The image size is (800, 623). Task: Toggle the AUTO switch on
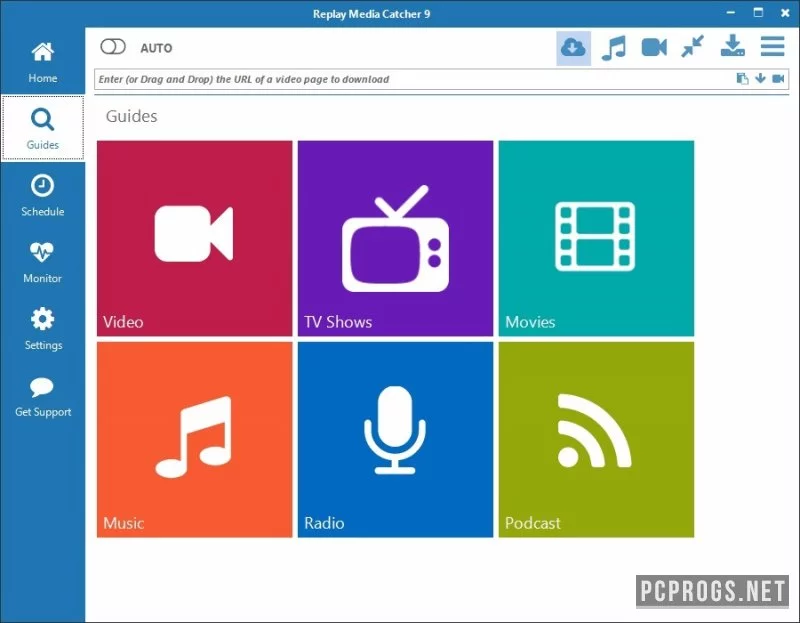[x=113, y=47]
